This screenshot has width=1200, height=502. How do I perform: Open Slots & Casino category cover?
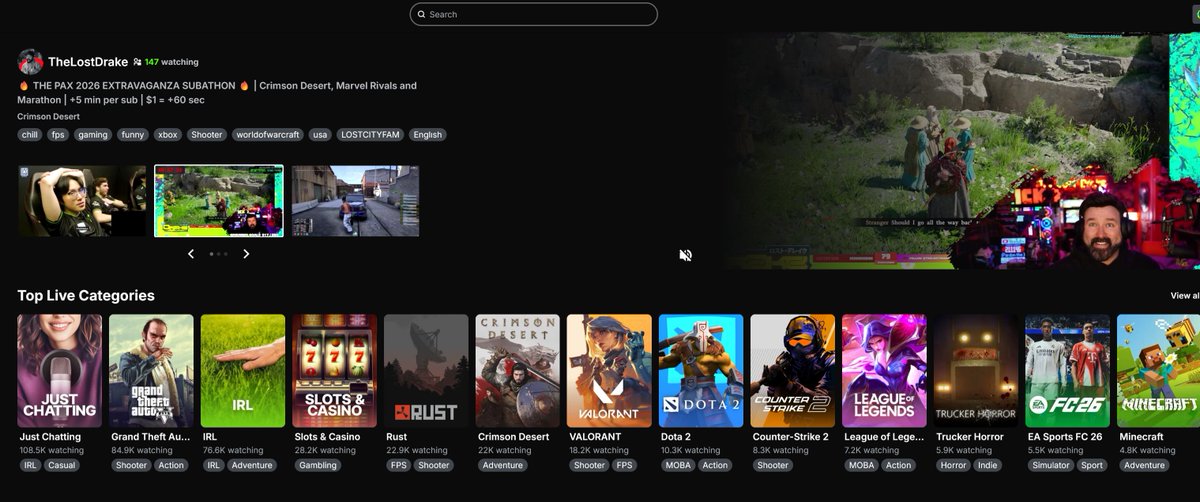[335, 371]
